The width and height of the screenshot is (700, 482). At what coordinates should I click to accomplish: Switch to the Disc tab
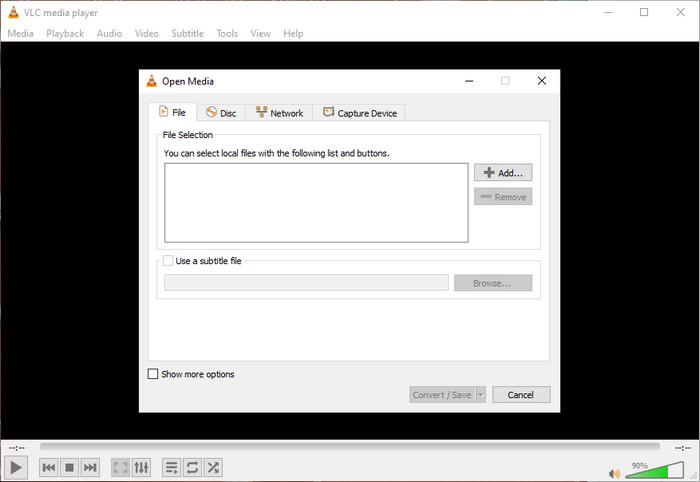click(x=221, y=113)
